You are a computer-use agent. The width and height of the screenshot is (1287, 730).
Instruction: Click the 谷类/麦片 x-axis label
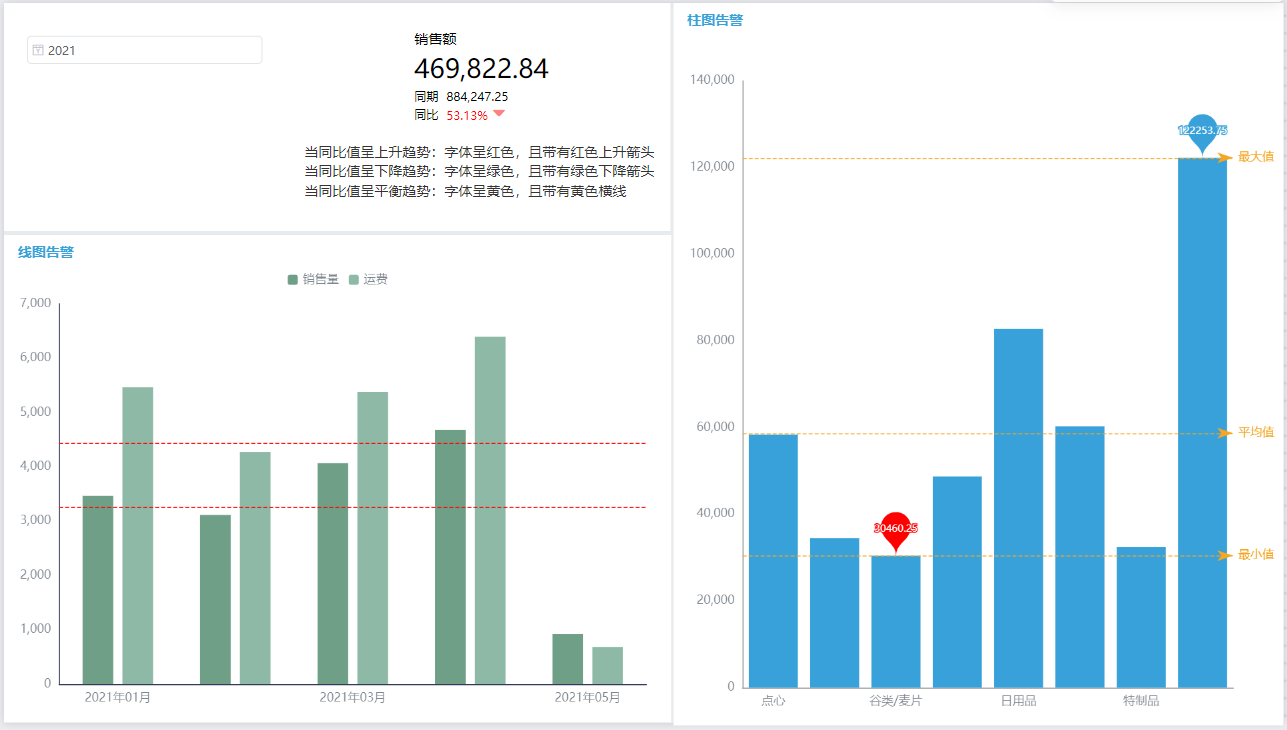[896, 701]
